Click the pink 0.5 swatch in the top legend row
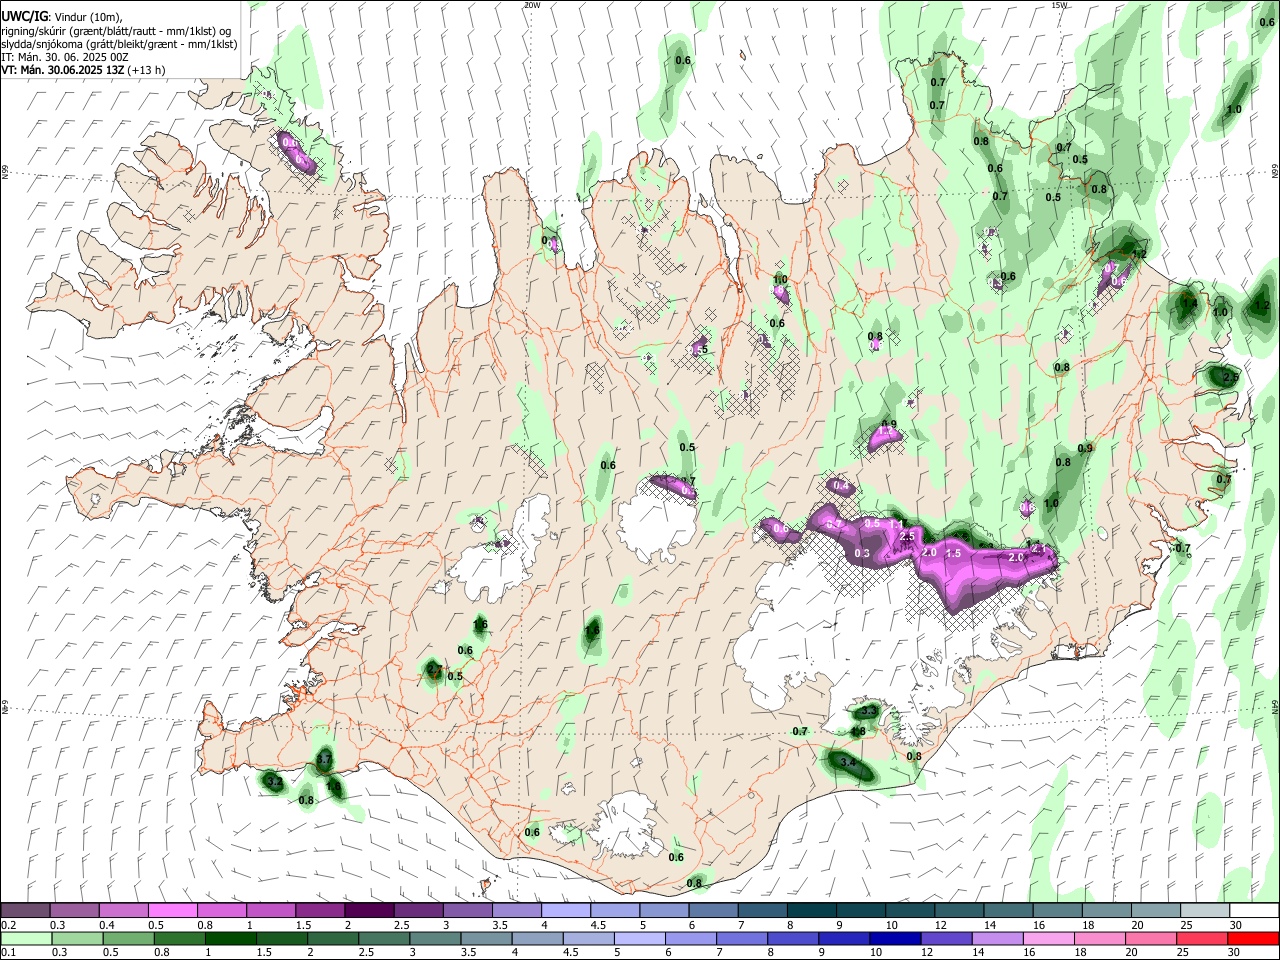The width and height of the screenshot is (1280, 960). (172, 911)
